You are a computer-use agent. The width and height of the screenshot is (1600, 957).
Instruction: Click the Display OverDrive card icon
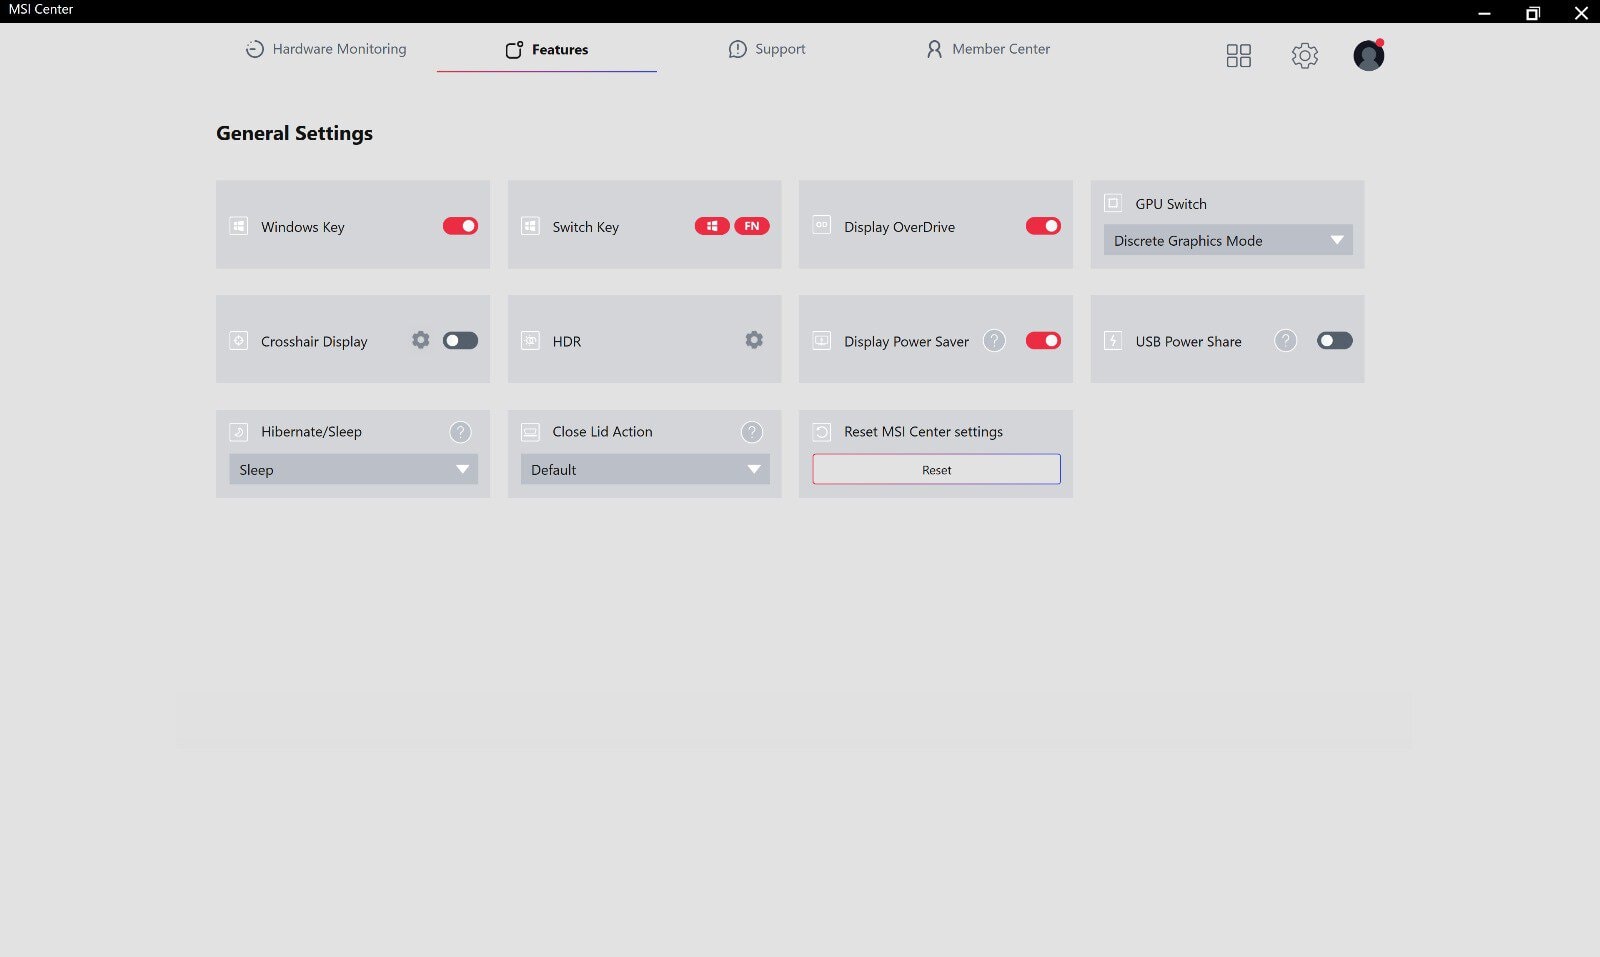point(821,226)
